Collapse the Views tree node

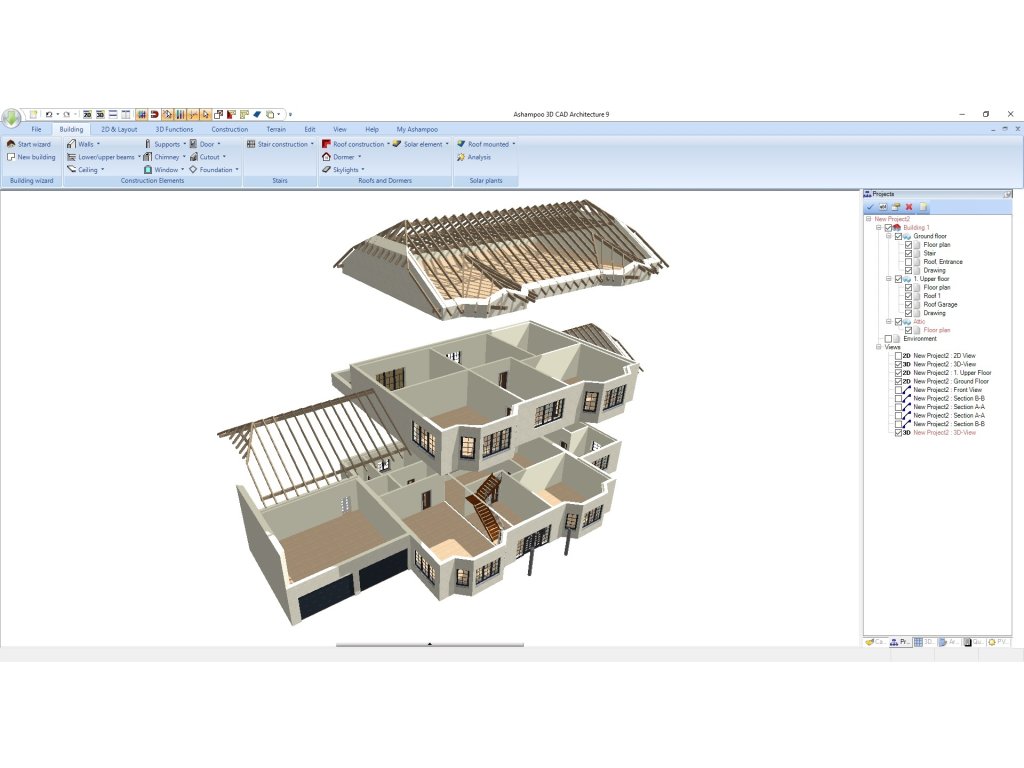879,347
